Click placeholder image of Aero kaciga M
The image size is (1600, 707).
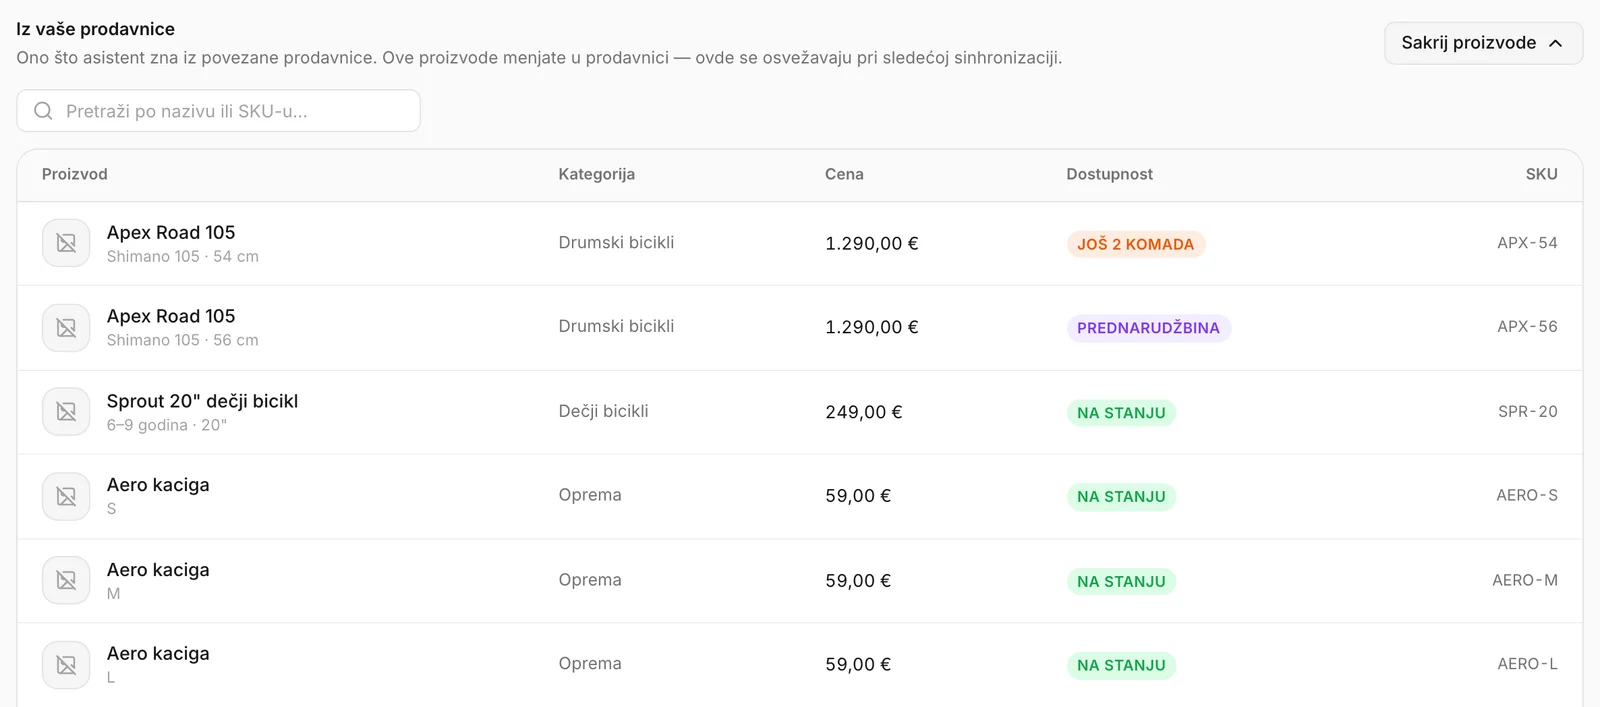point(66,580)
